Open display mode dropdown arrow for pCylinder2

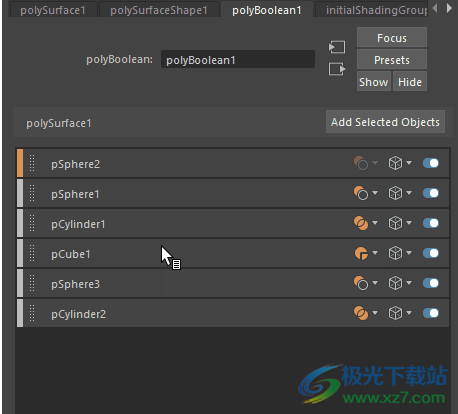click(x=409, y=313)
